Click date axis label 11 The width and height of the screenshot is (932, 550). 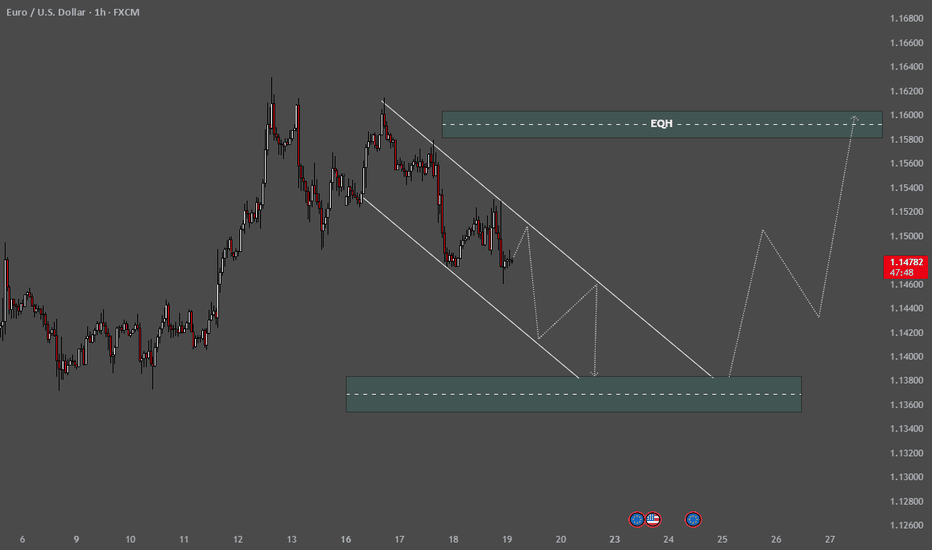click(184, 539)
